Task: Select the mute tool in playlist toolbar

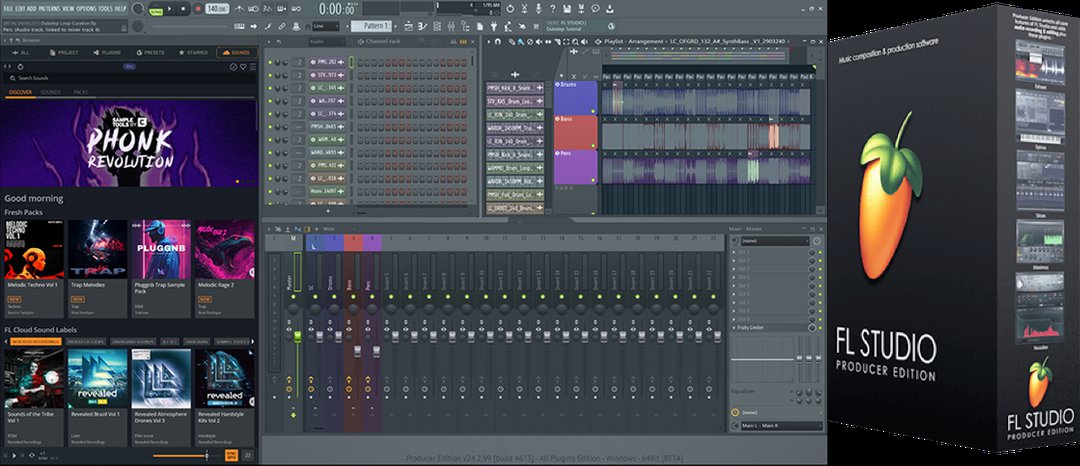Action: [x=539, y=41]
